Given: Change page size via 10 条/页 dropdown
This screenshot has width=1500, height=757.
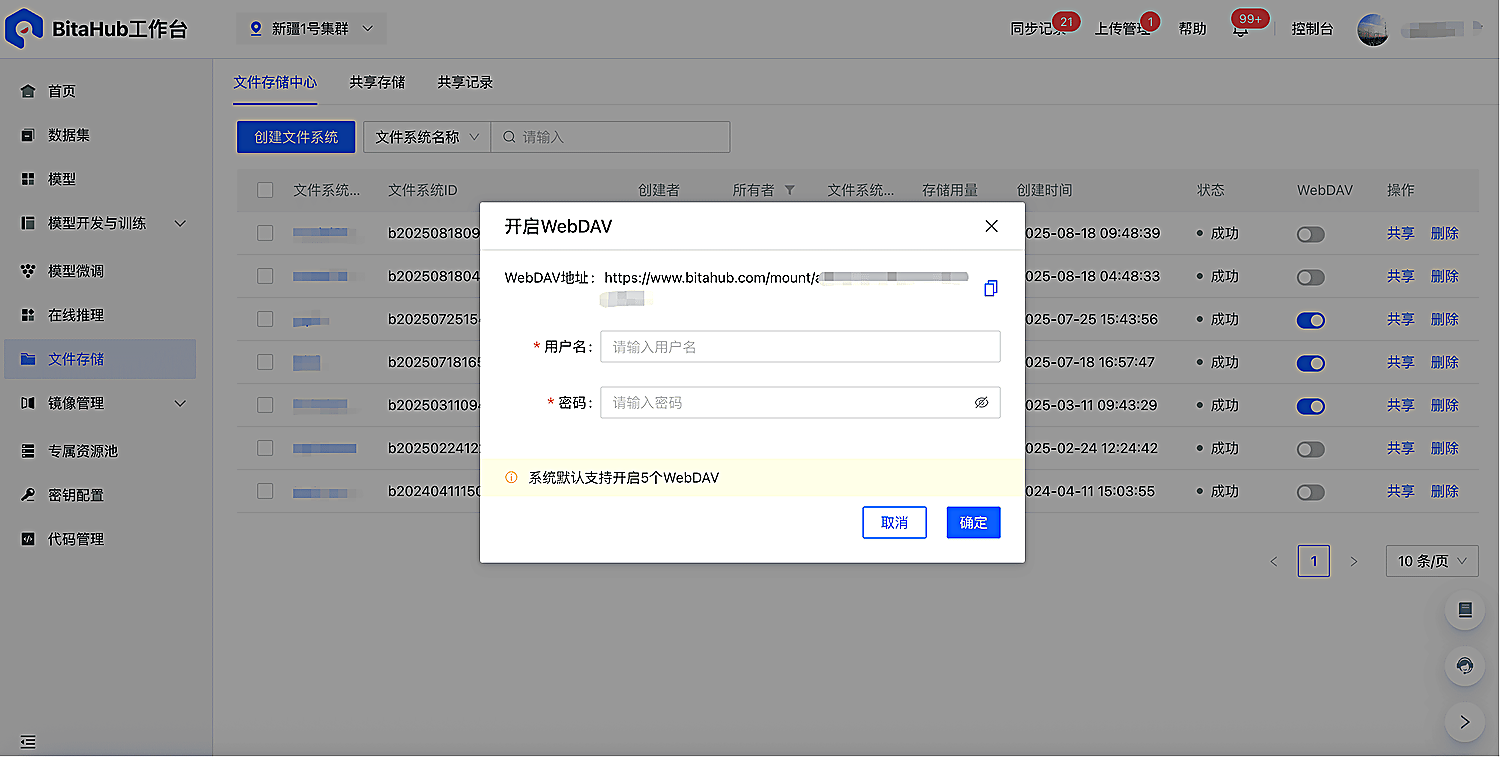Looking at the screenshot, I should (1432, 561).
